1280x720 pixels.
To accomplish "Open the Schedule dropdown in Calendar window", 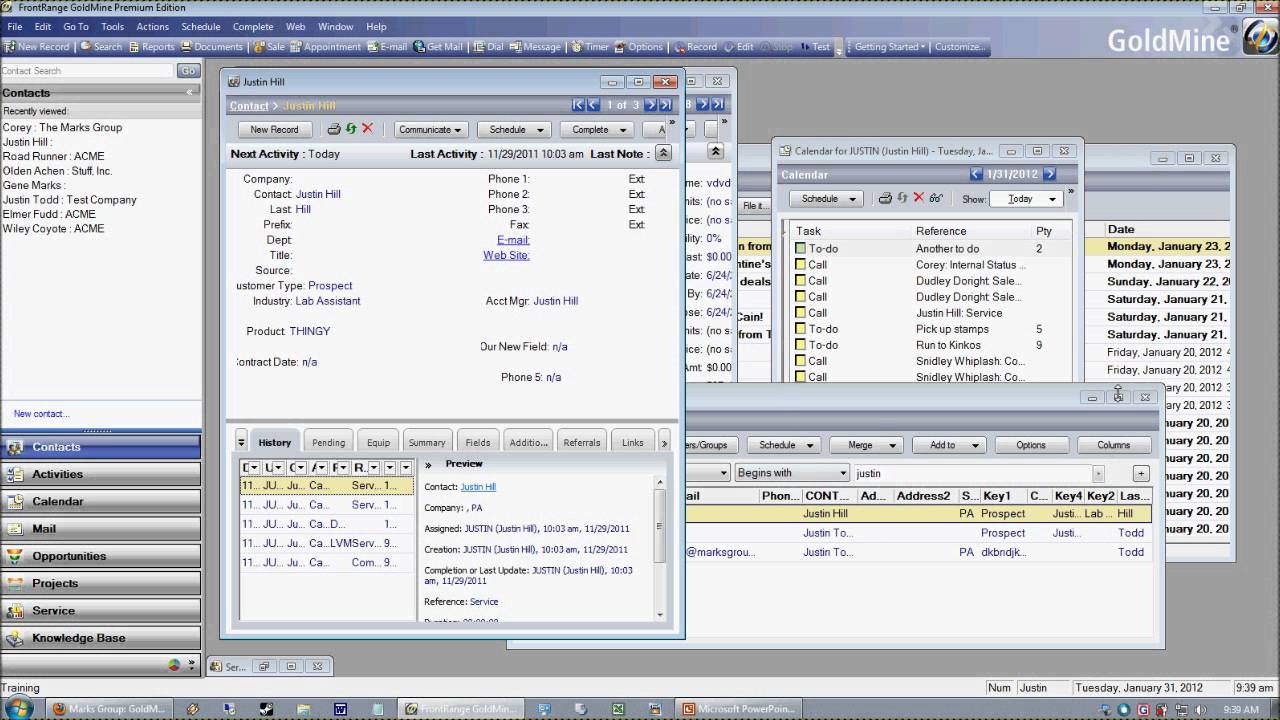I will point(826,198).
